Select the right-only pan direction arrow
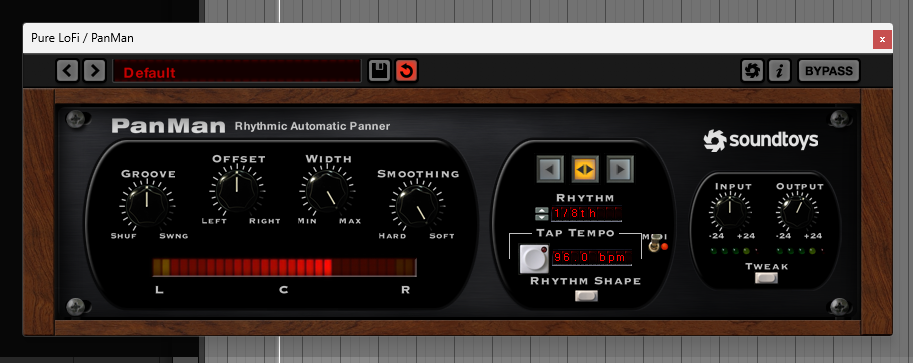The image size is (913, 363). [x=620, y=170]
